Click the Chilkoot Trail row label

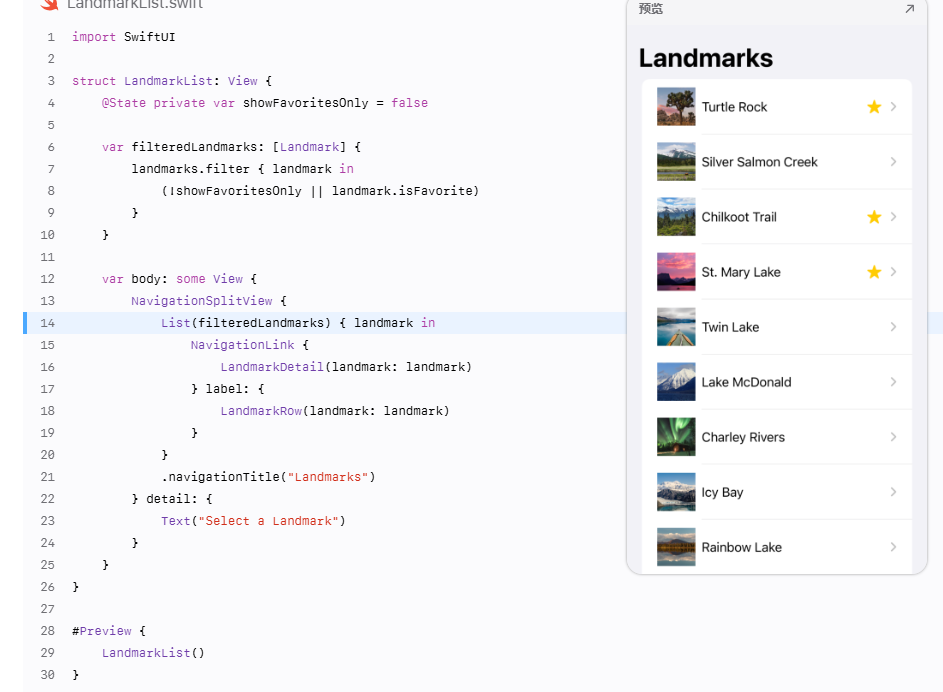click(739, 217)
